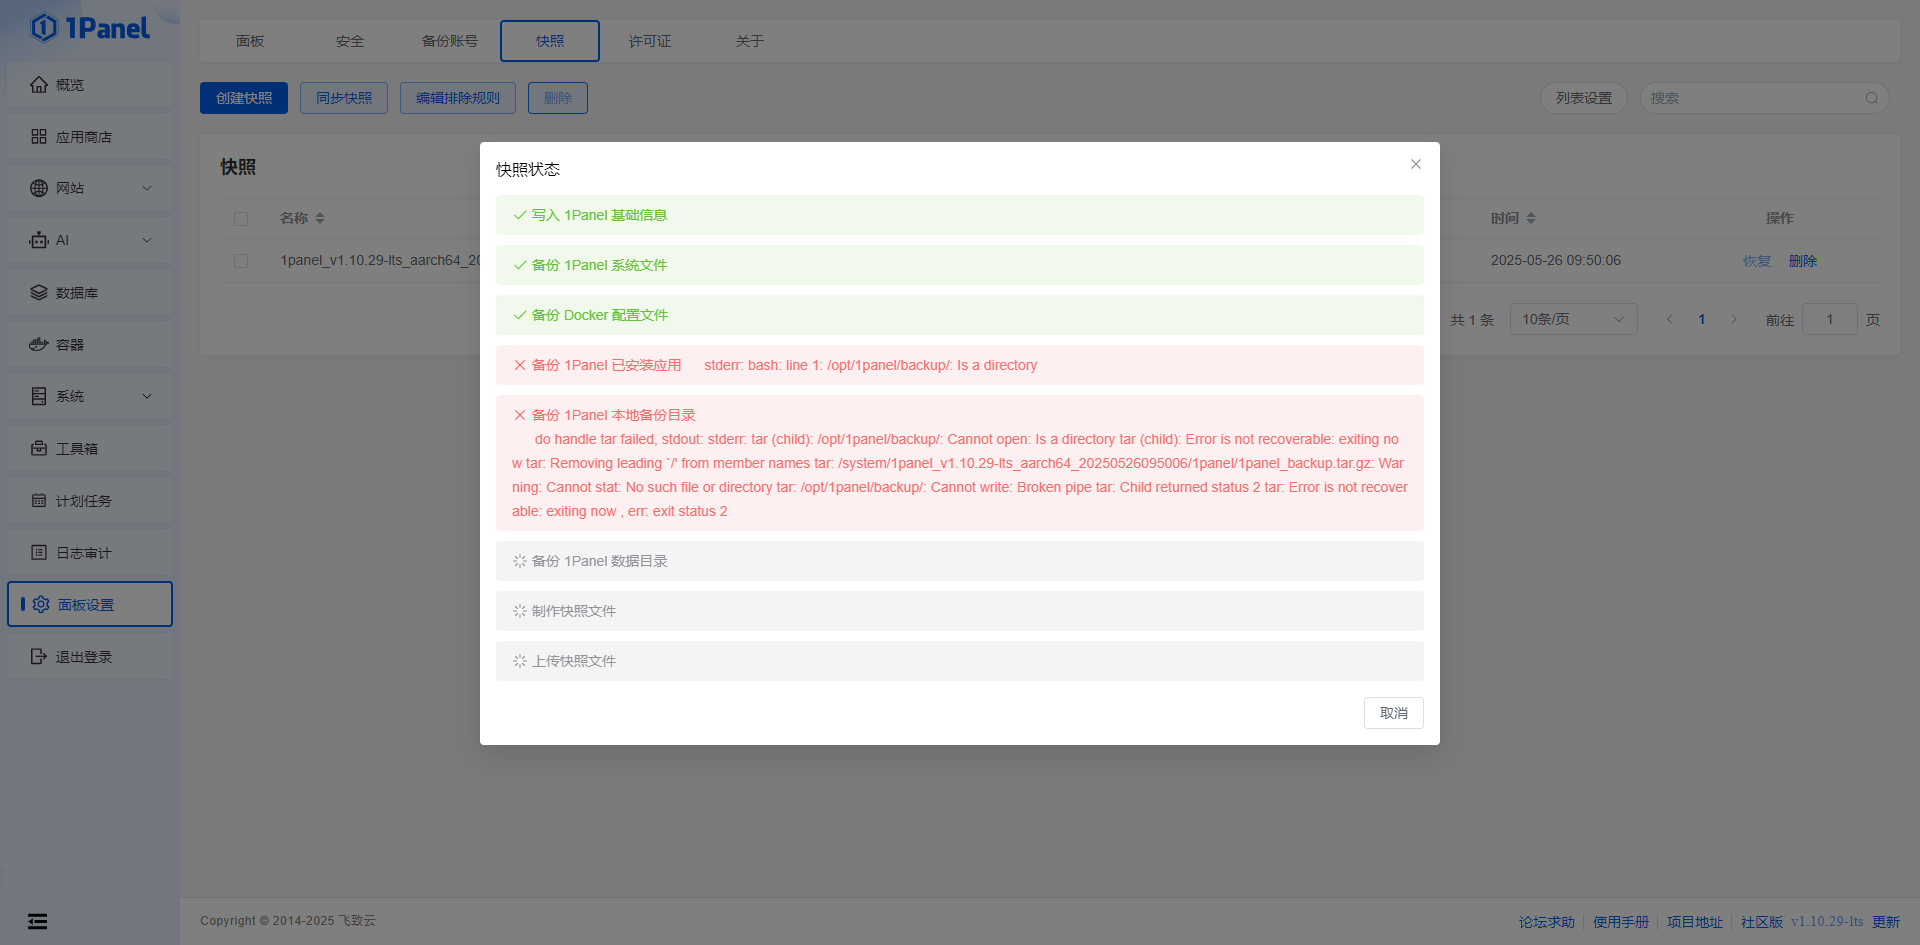This screenshot has width=1920, height=945.
Task: Click the 工具箱 toolbox icon
Action: (x=39, y=448)
